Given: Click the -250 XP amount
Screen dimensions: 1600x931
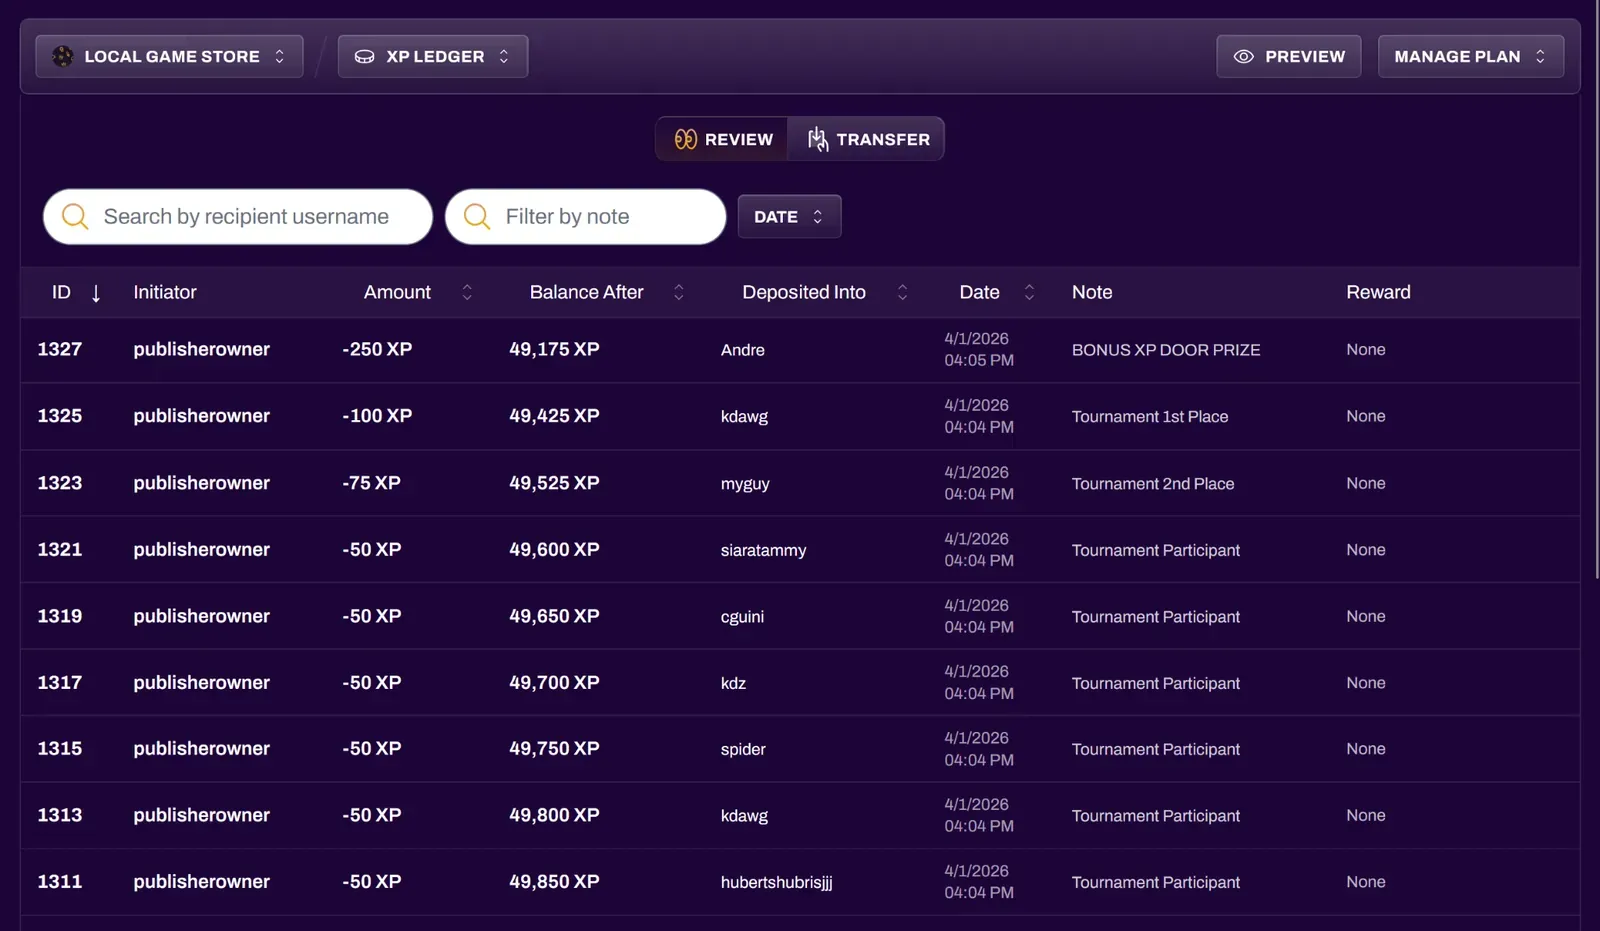Looking at the screenshot, I should (377, 349).
